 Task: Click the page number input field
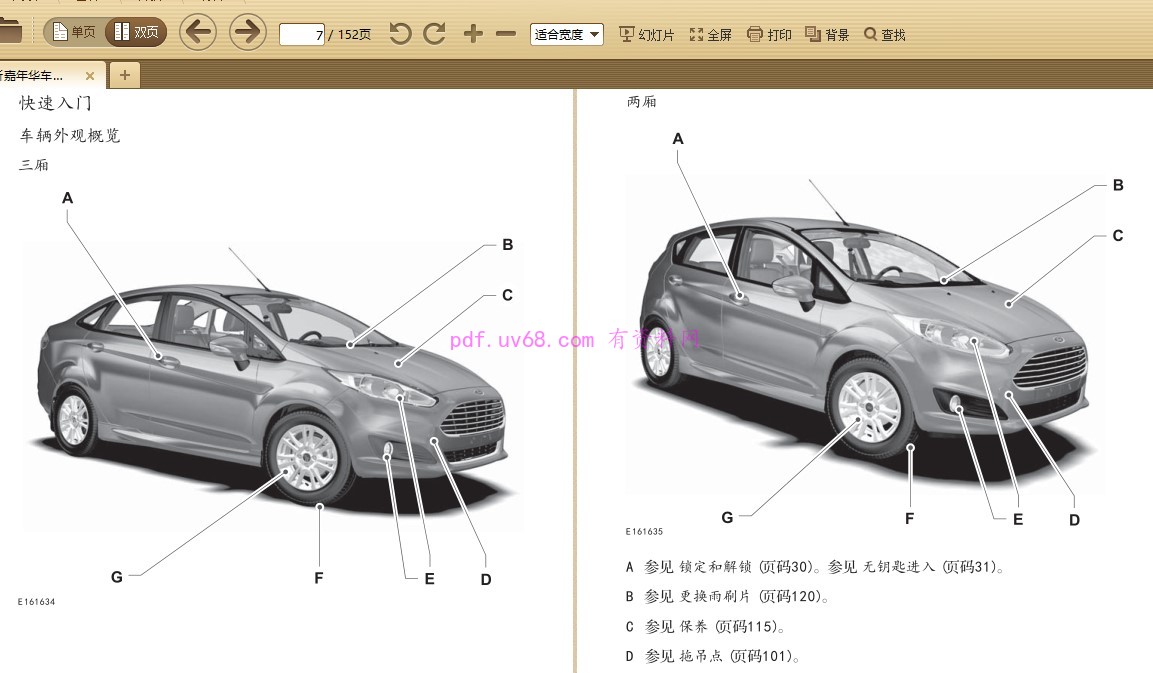coord(302,35)
